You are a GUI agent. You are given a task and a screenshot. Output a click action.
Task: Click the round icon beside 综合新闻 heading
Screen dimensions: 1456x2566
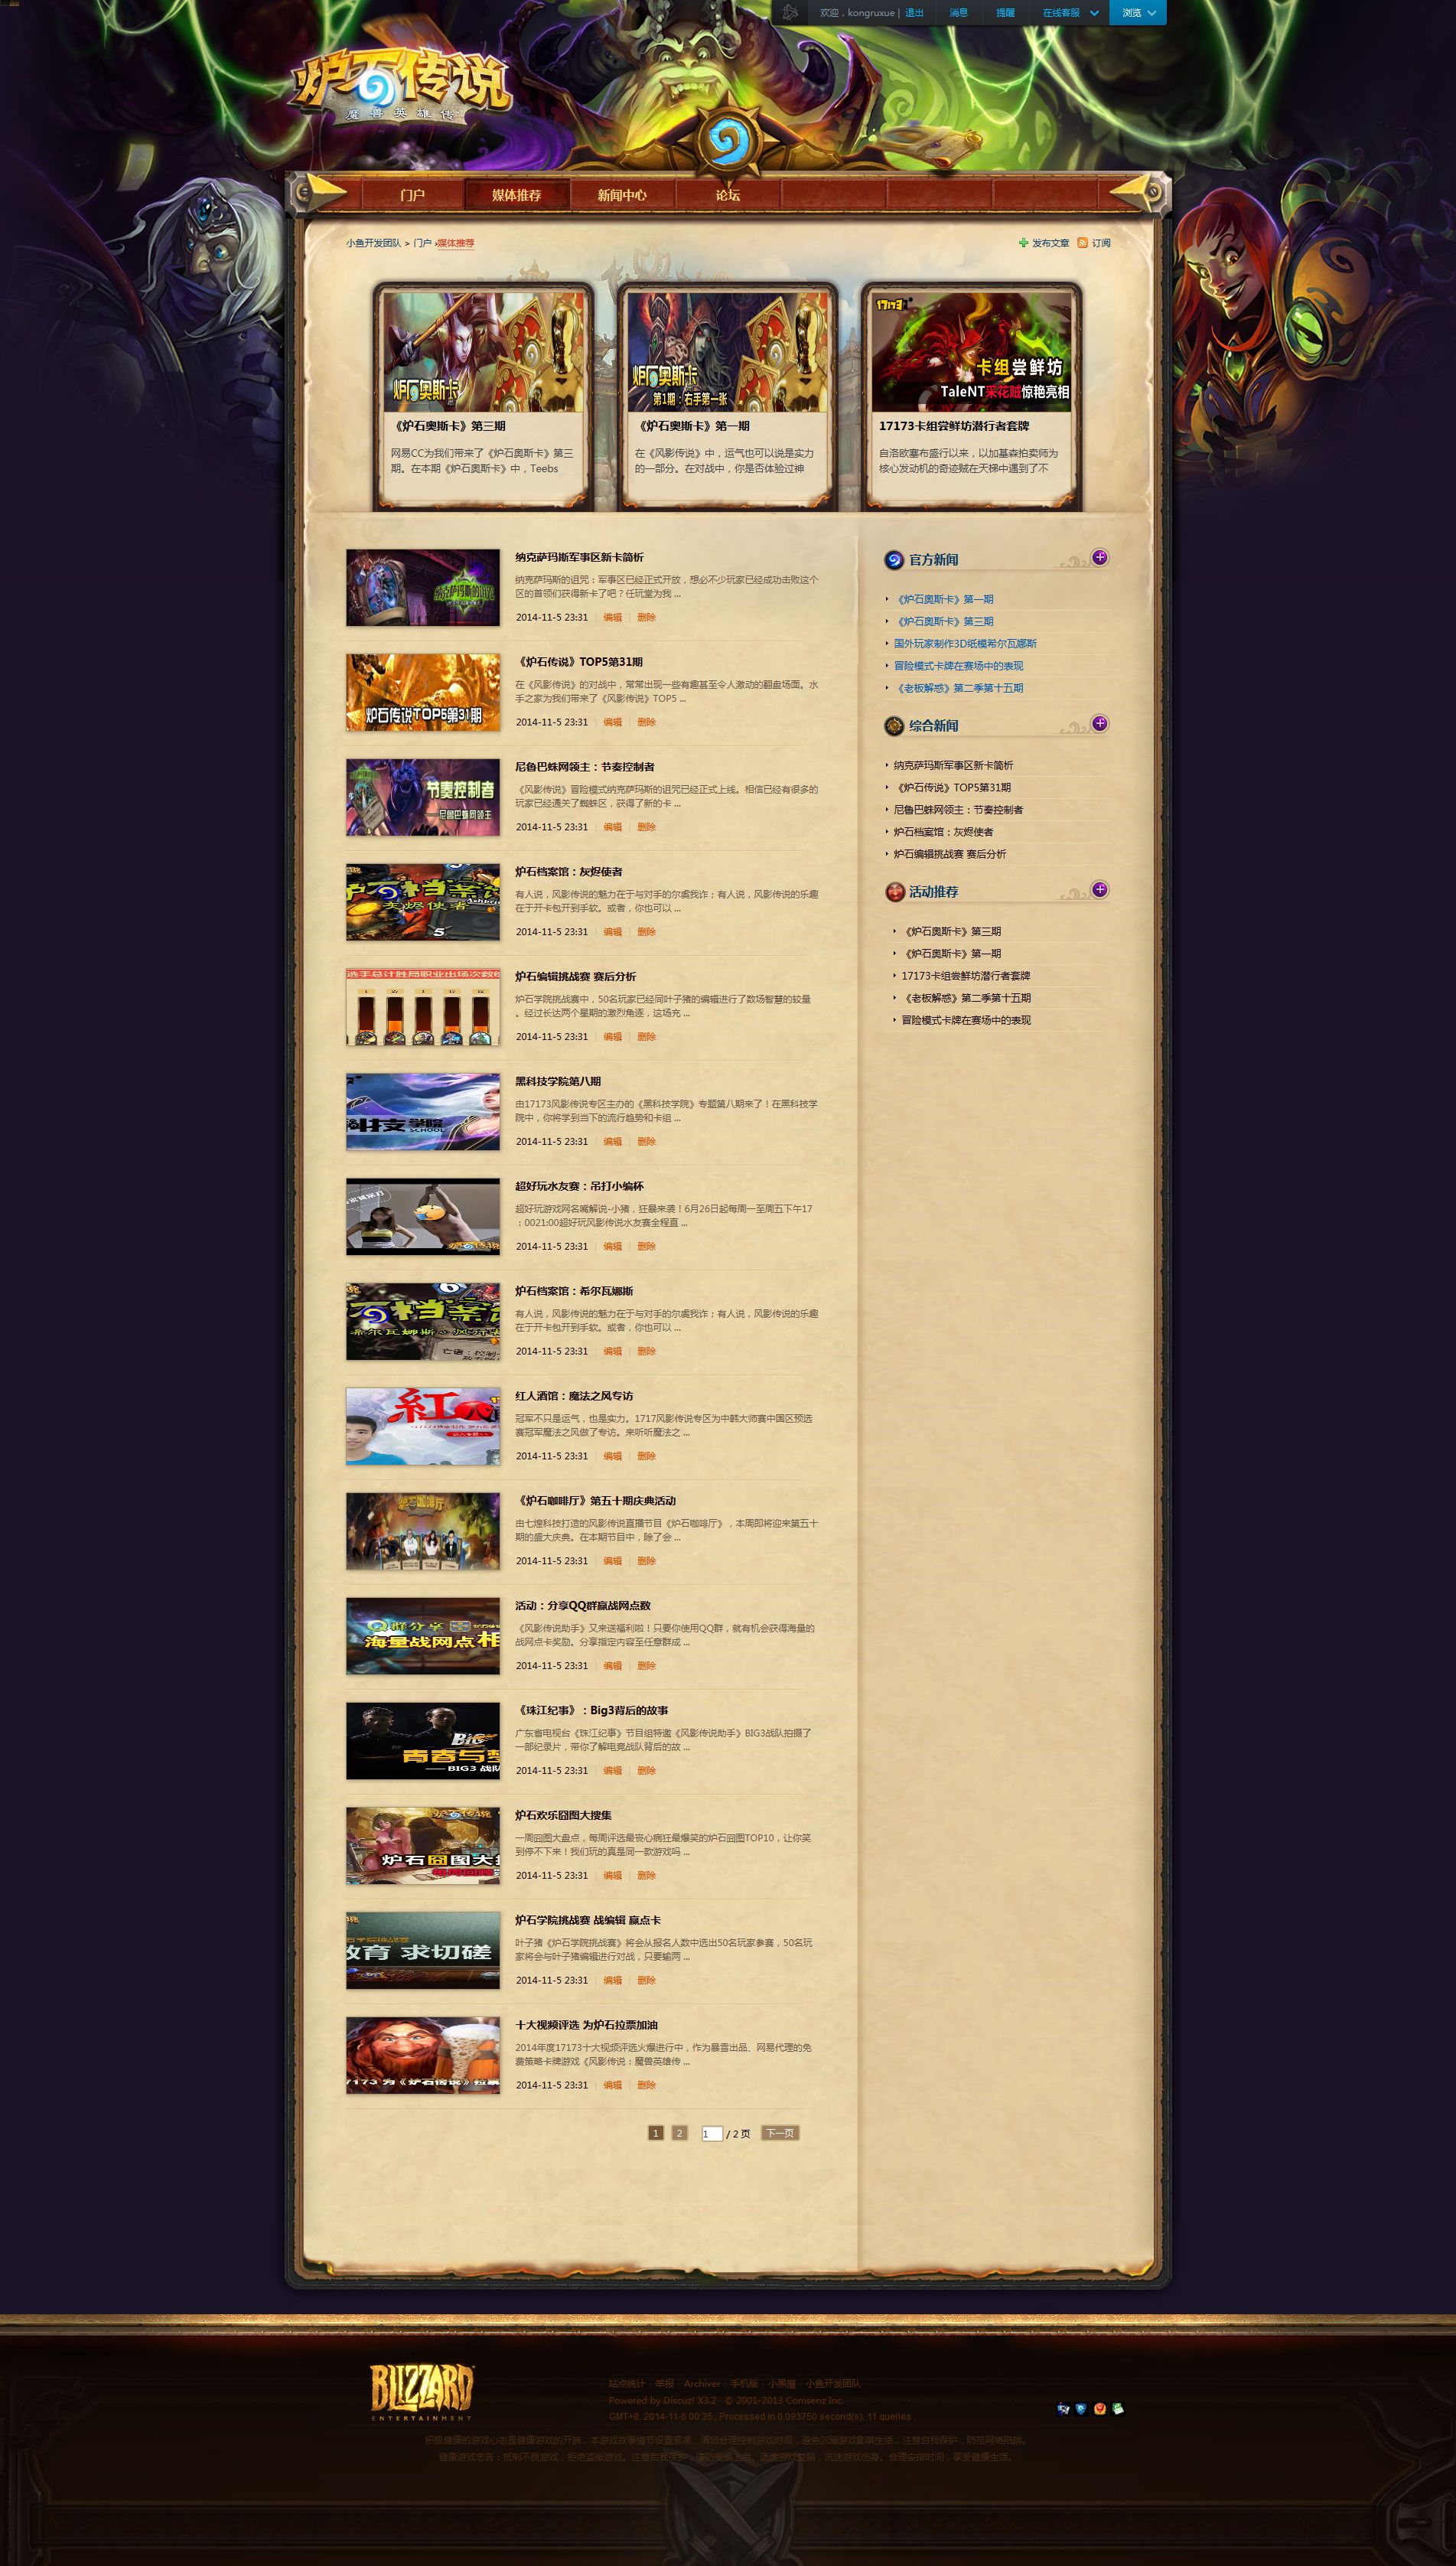894,726
